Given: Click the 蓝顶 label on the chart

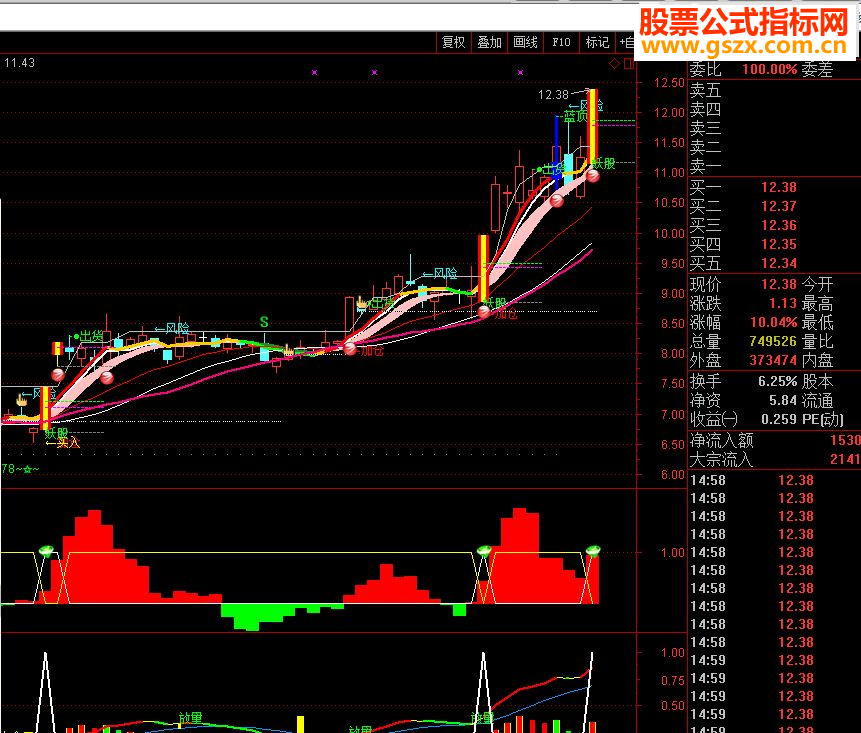Looking at the screenshot, I should (575, 116).
